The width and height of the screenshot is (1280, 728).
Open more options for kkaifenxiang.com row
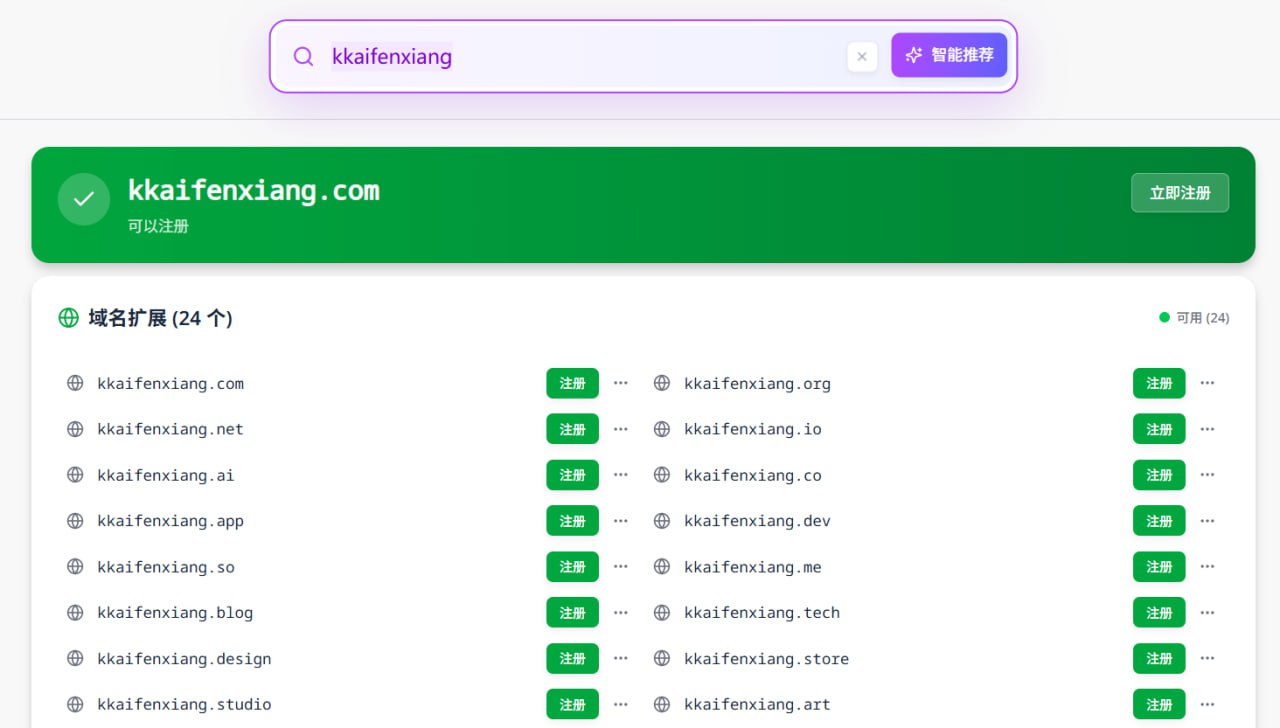621,383
